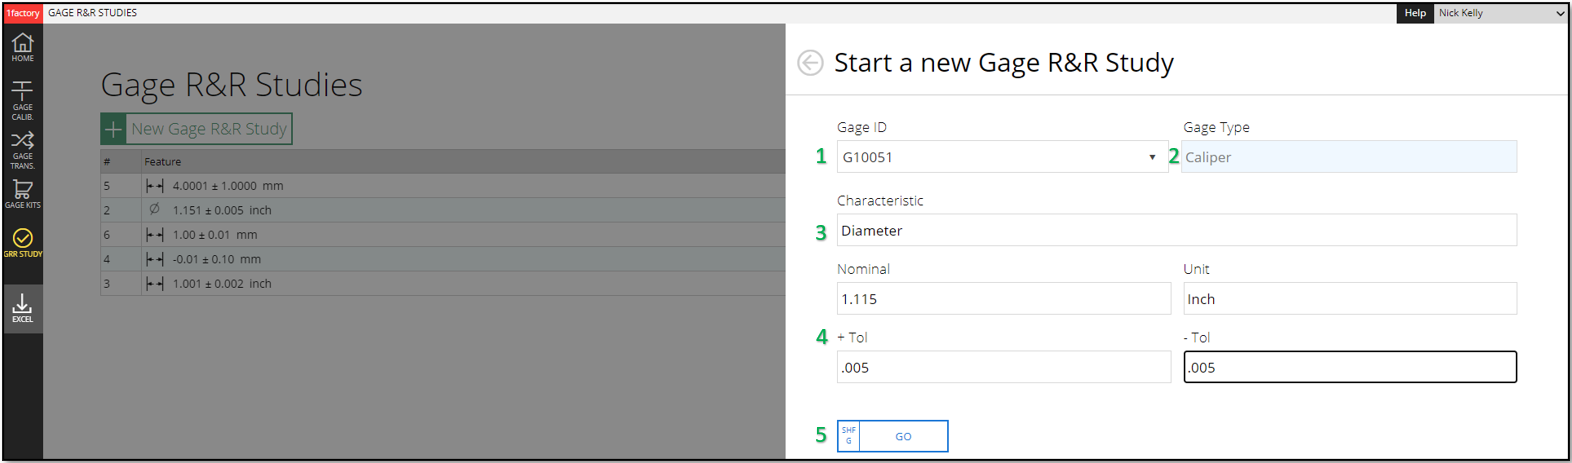Focus the Nominal value field
Image resolution: width=1572 pixels, height=463 pixels.
point(1003,299)
